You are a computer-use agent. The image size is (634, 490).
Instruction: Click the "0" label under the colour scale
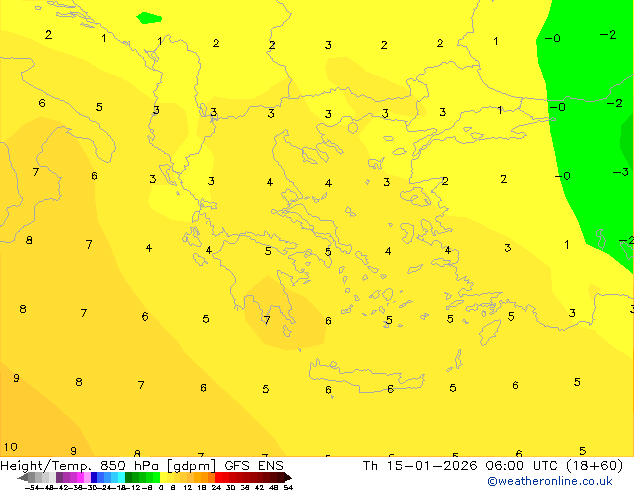click(x=161, y=487)
